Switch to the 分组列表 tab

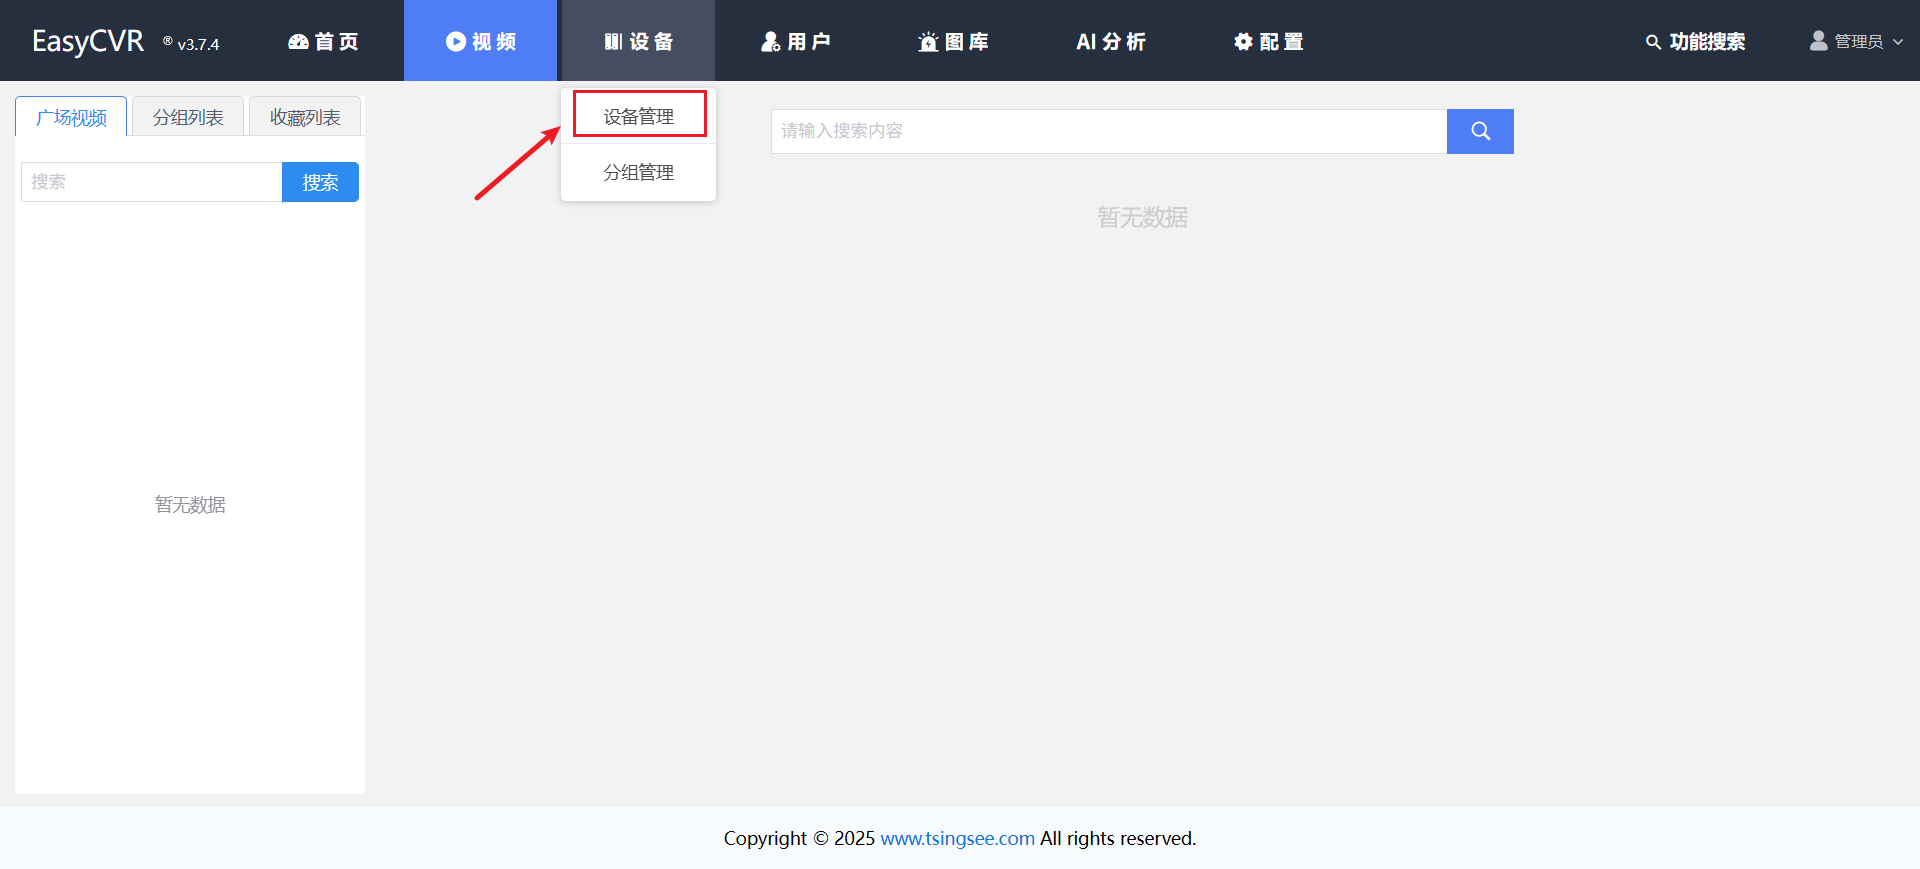tap(188, 117)
